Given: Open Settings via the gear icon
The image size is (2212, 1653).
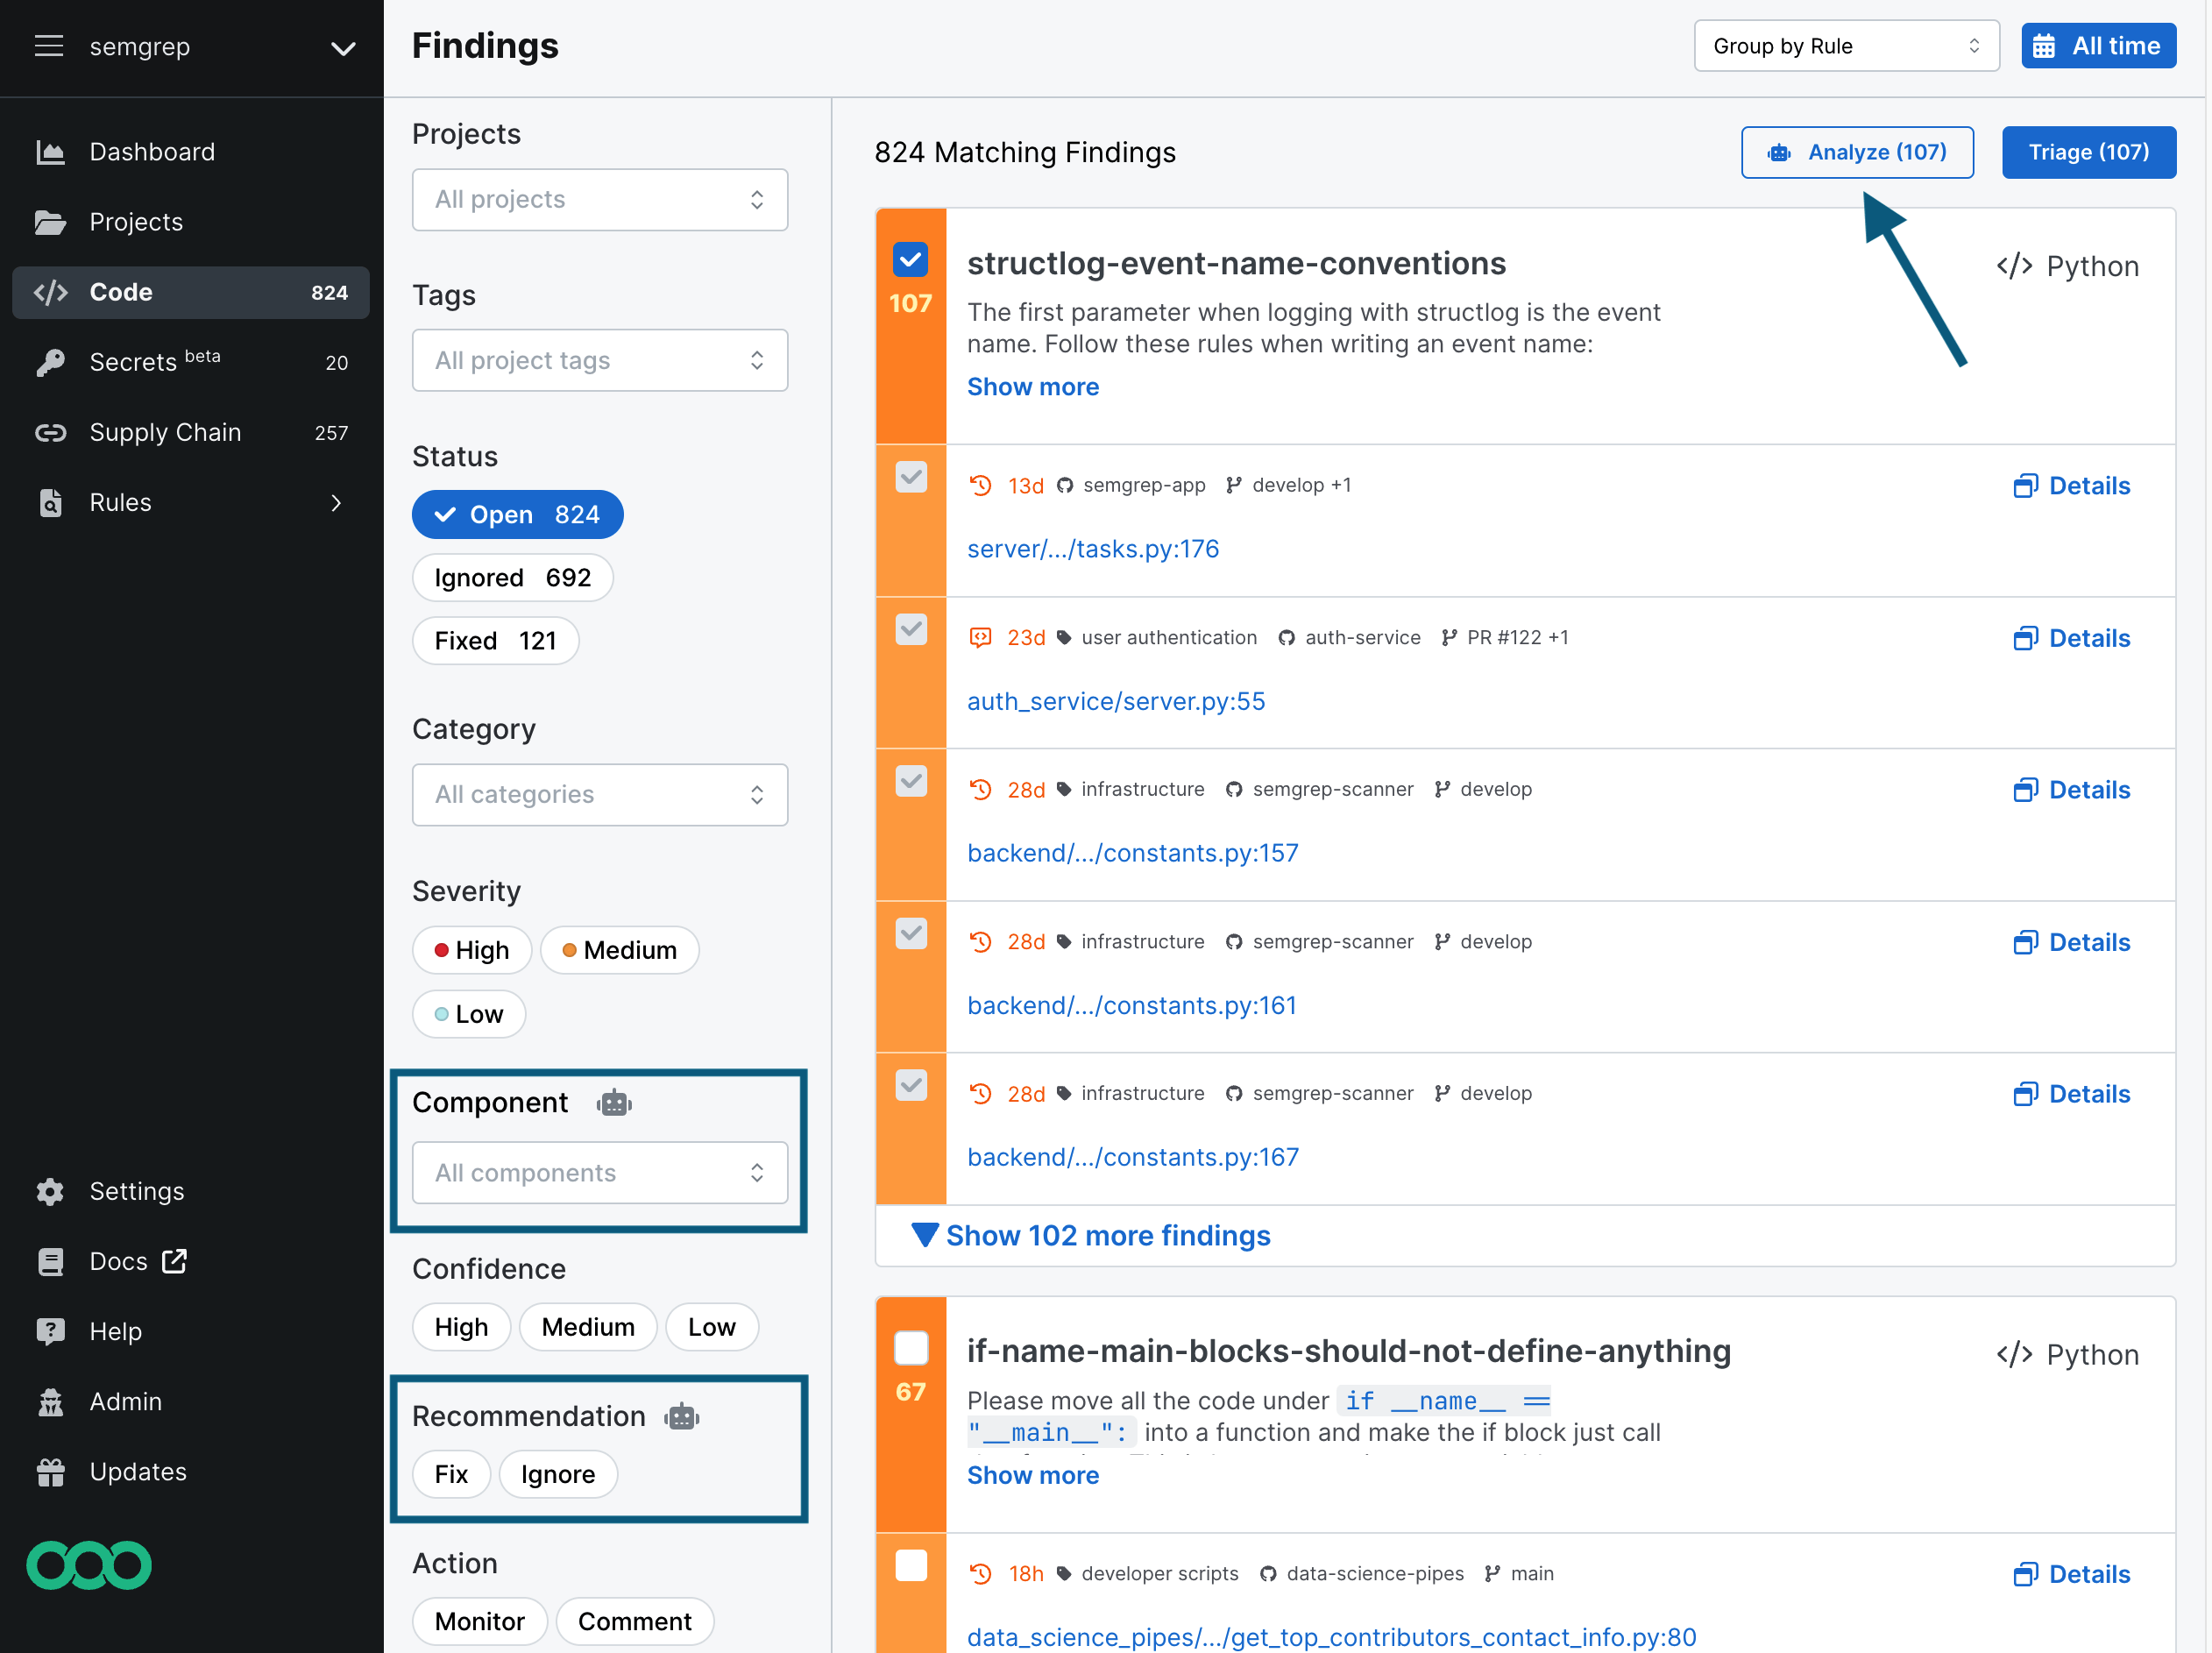Looking at the screenshot, I should tap(51, 1190).
